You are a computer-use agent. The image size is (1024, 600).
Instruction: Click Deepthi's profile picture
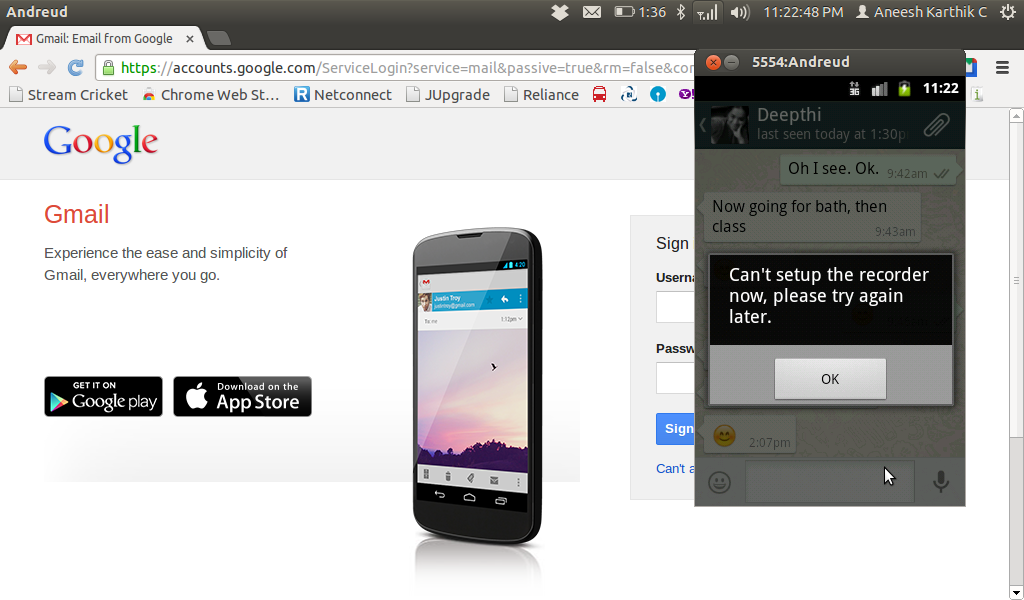click(729, 125)
